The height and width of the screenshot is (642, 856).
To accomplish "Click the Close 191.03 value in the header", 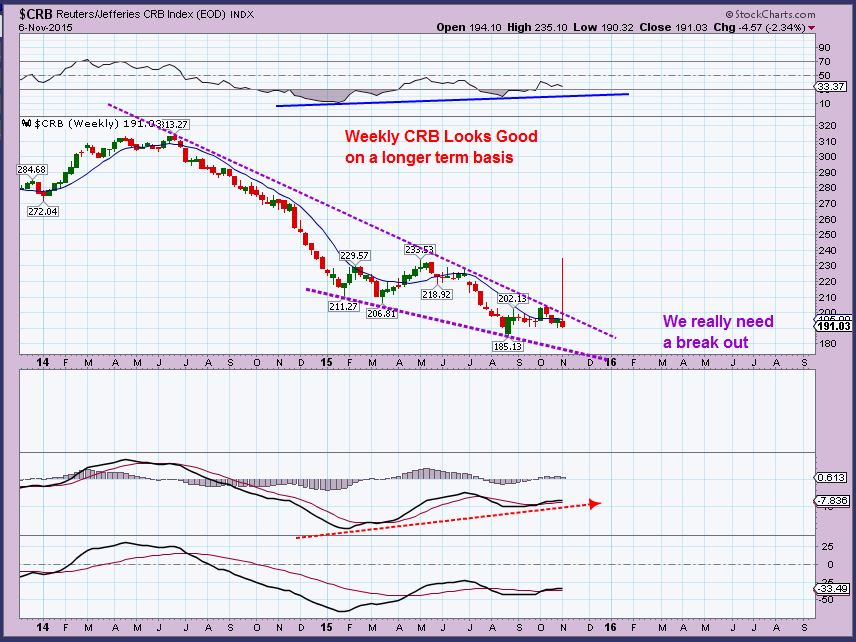I will pos(674,27).
